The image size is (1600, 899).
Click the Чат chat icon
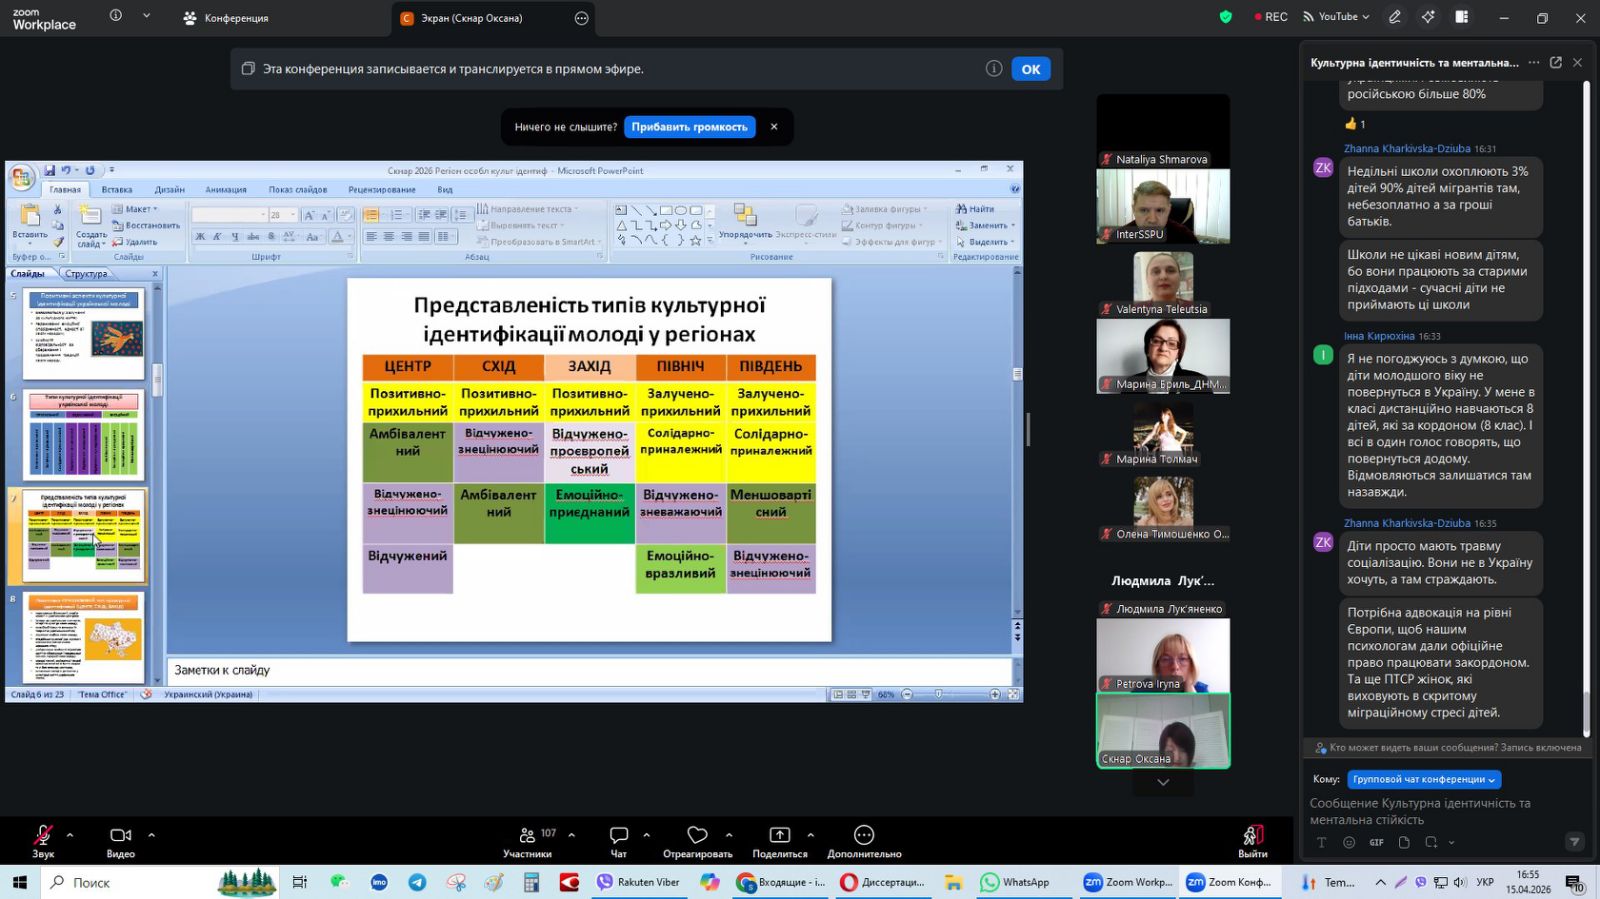tap(619, 835)
